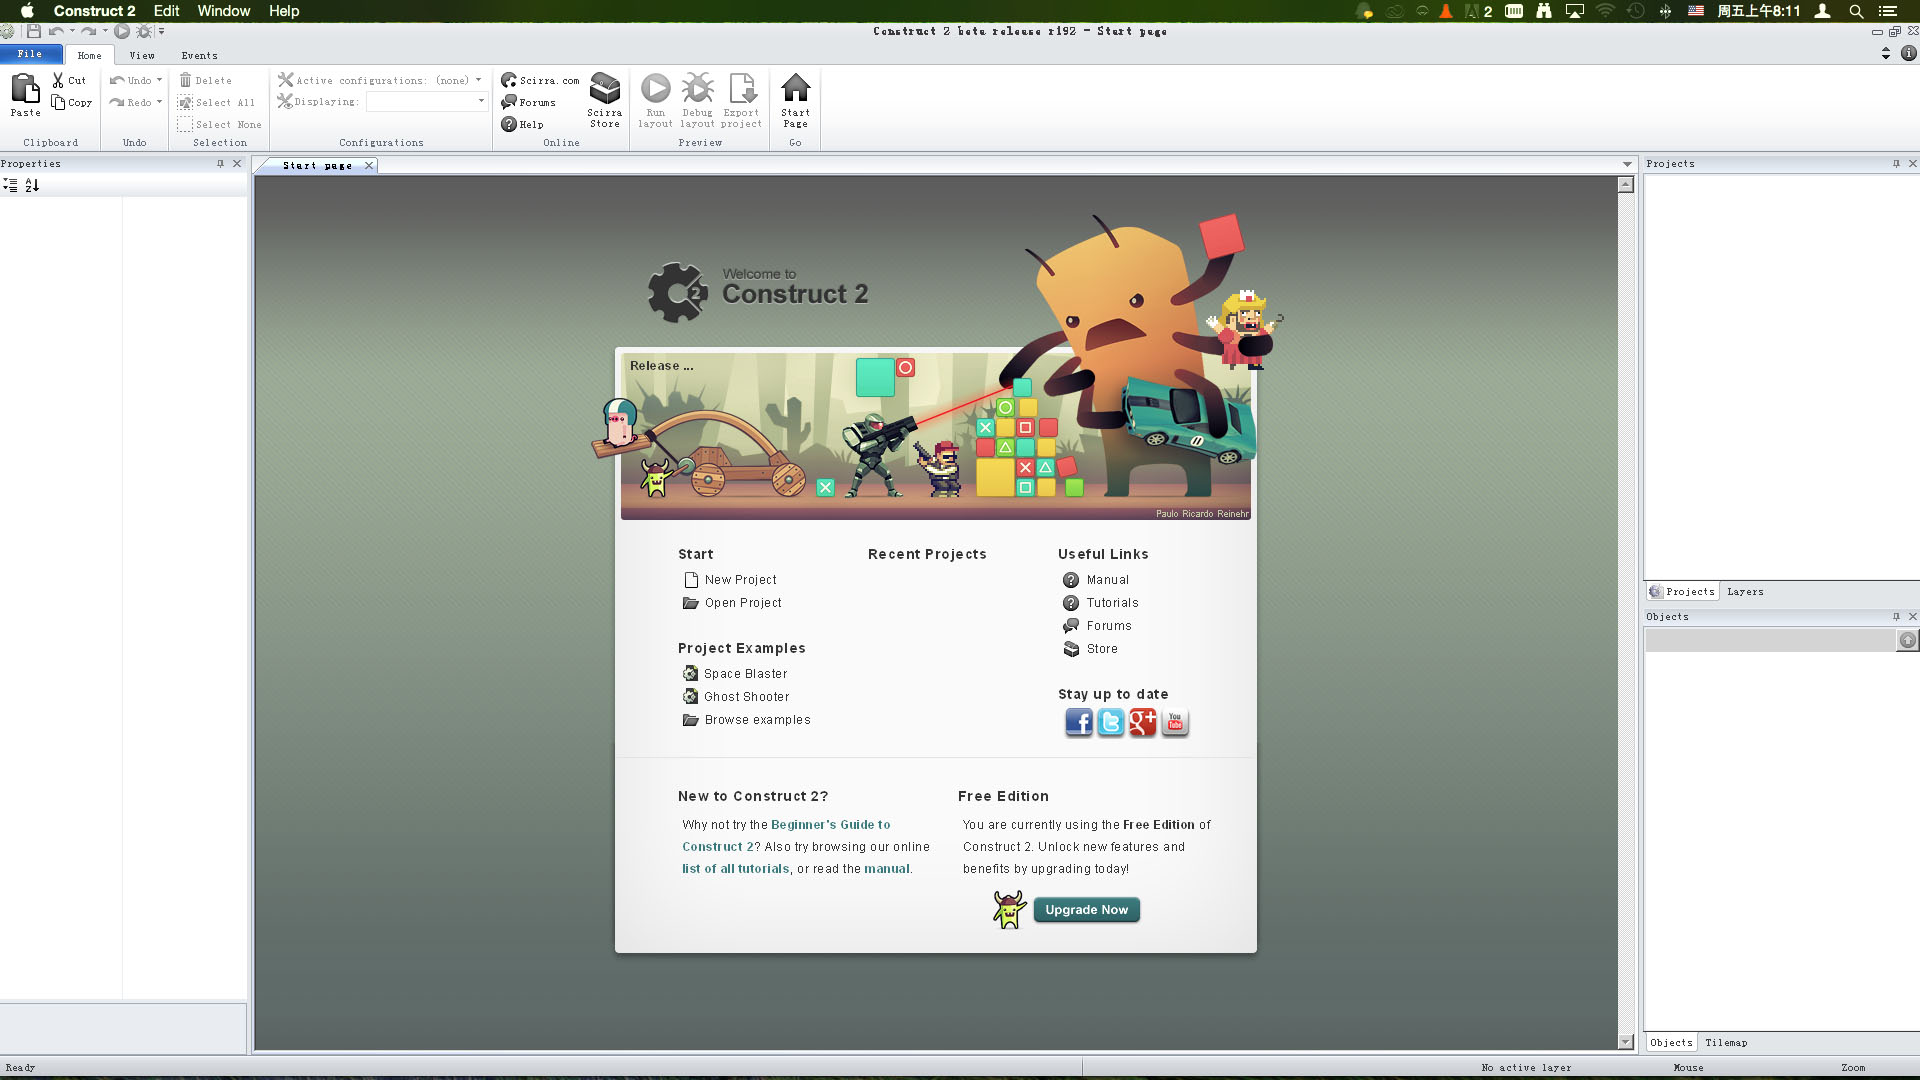The width and height of the screenshot is (1920, 1080).
Task: Click the start page vertical scrollbar
Action: (x=1626, y=613)
